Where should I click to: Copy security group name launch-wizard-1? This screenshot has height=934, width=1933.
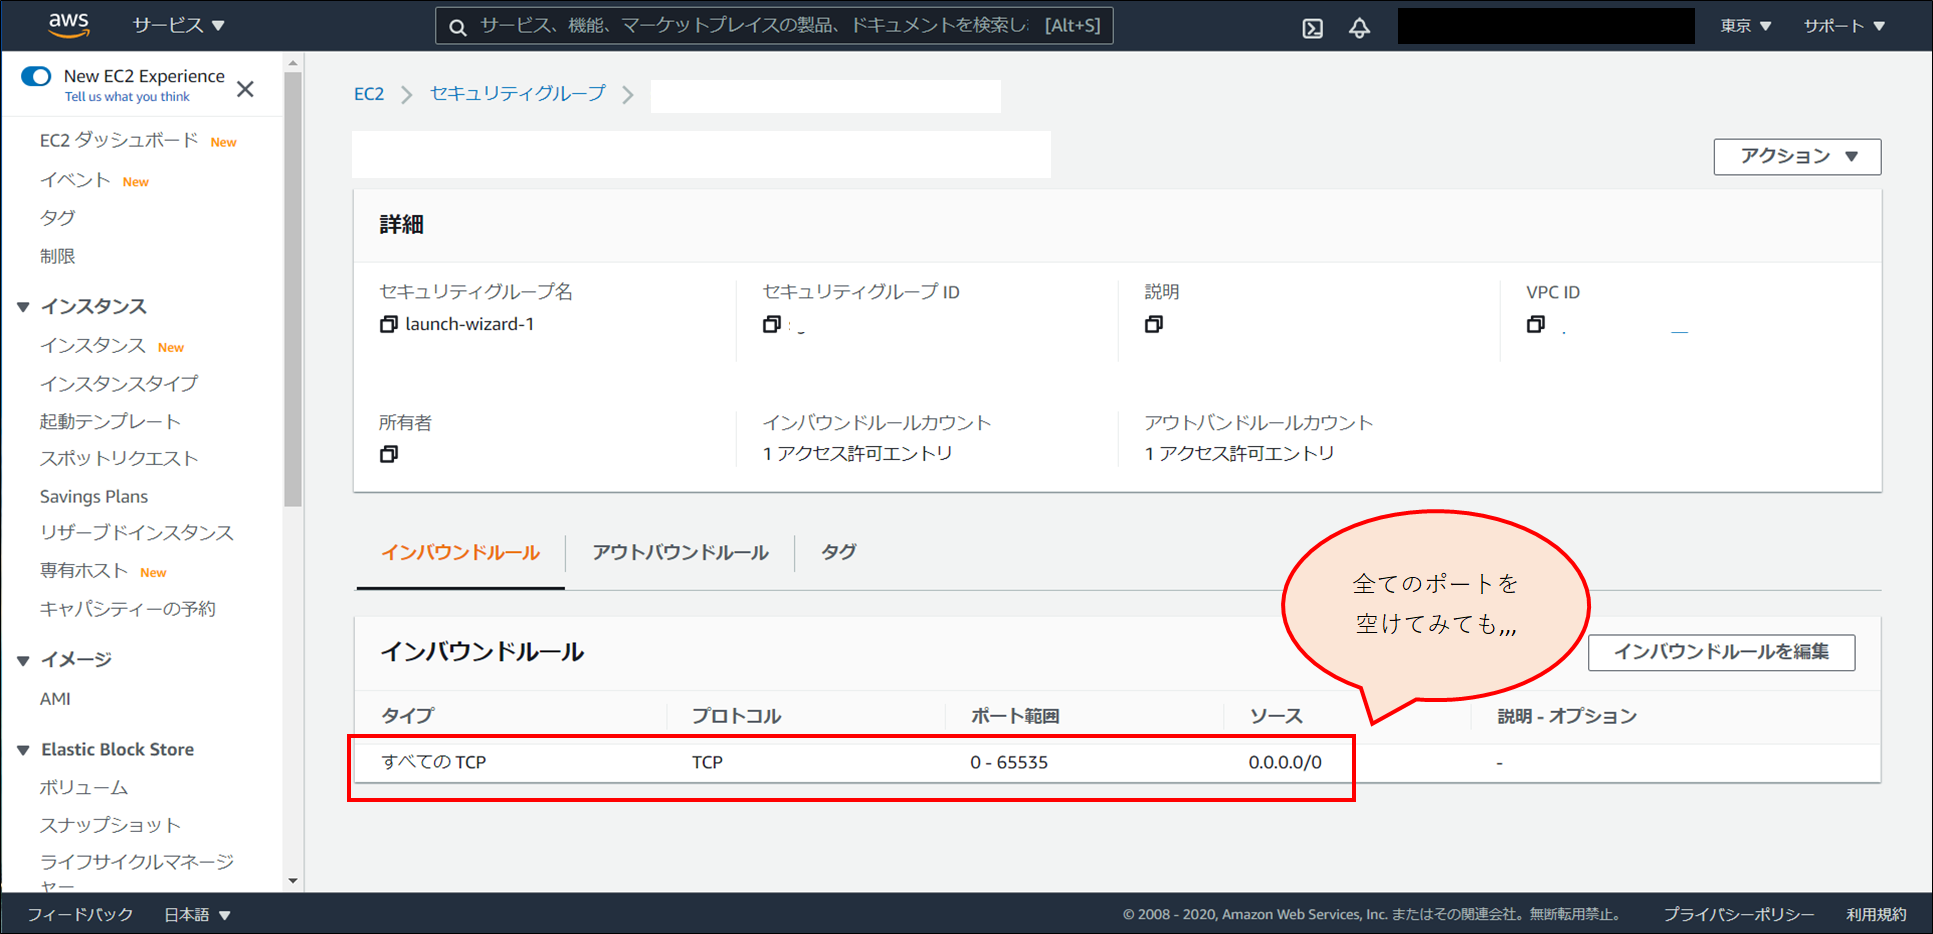[389, 324]
